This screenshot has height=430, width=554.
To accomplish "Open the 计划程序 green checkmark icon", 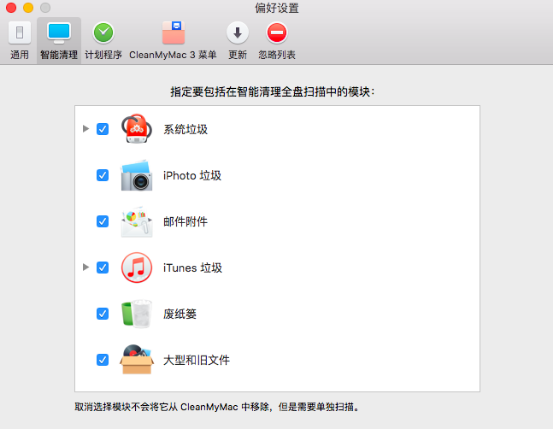I will [103, 33].
